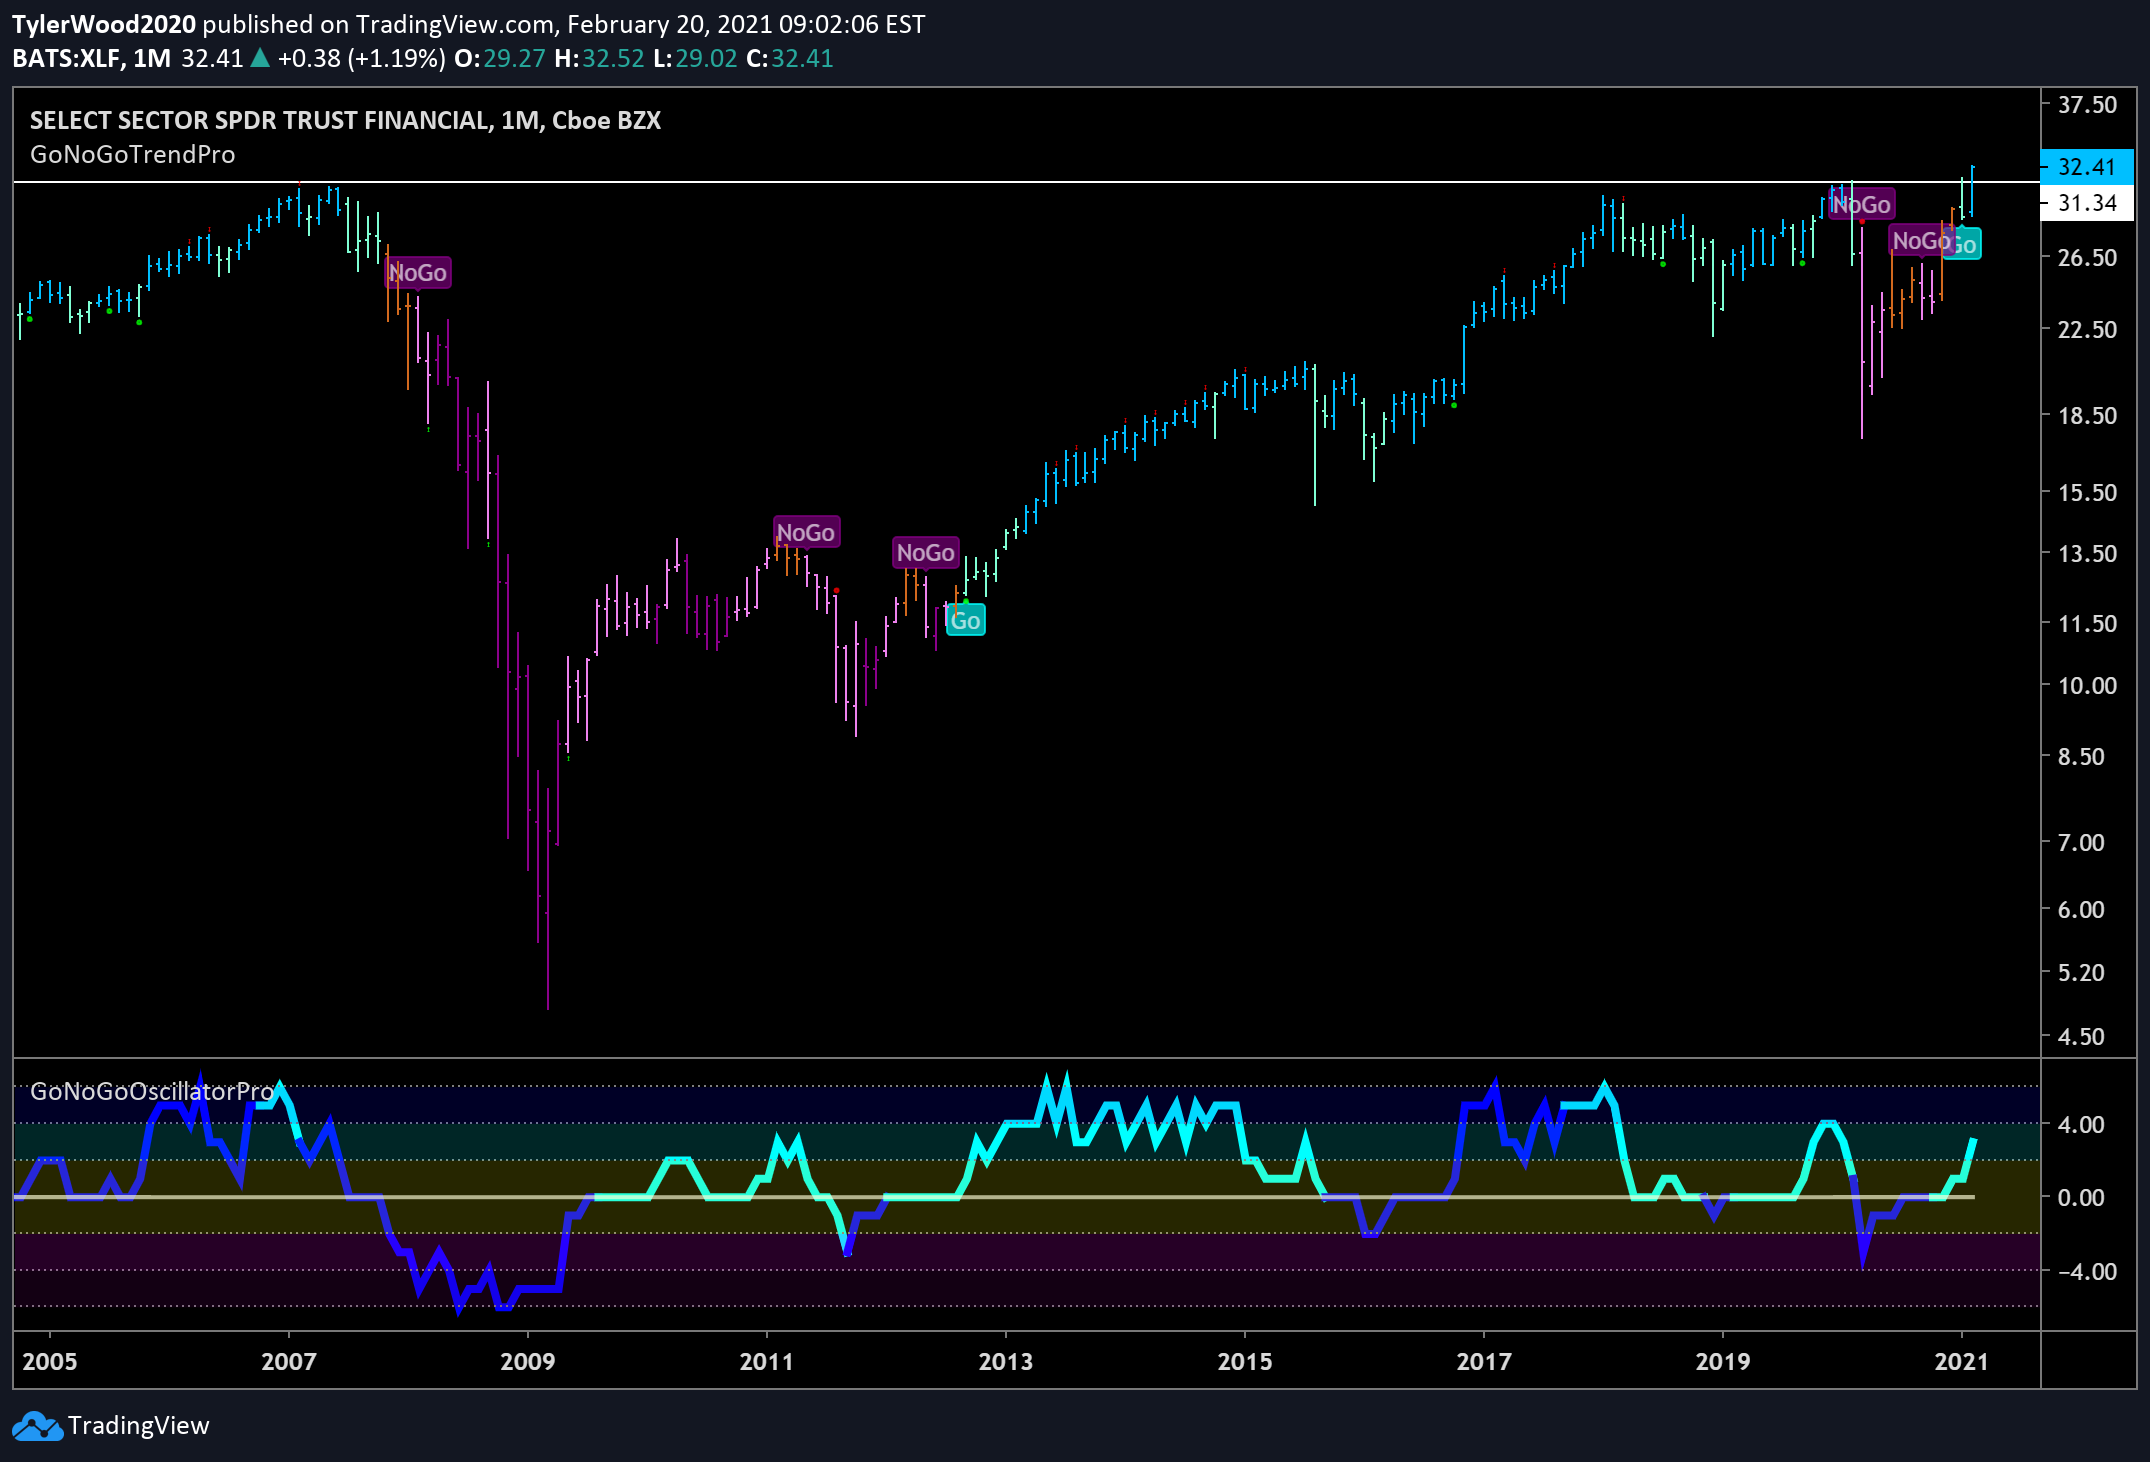
Task: Click the GoNoGoOscillatorPro indicator label
Action: click(151, 1091)
